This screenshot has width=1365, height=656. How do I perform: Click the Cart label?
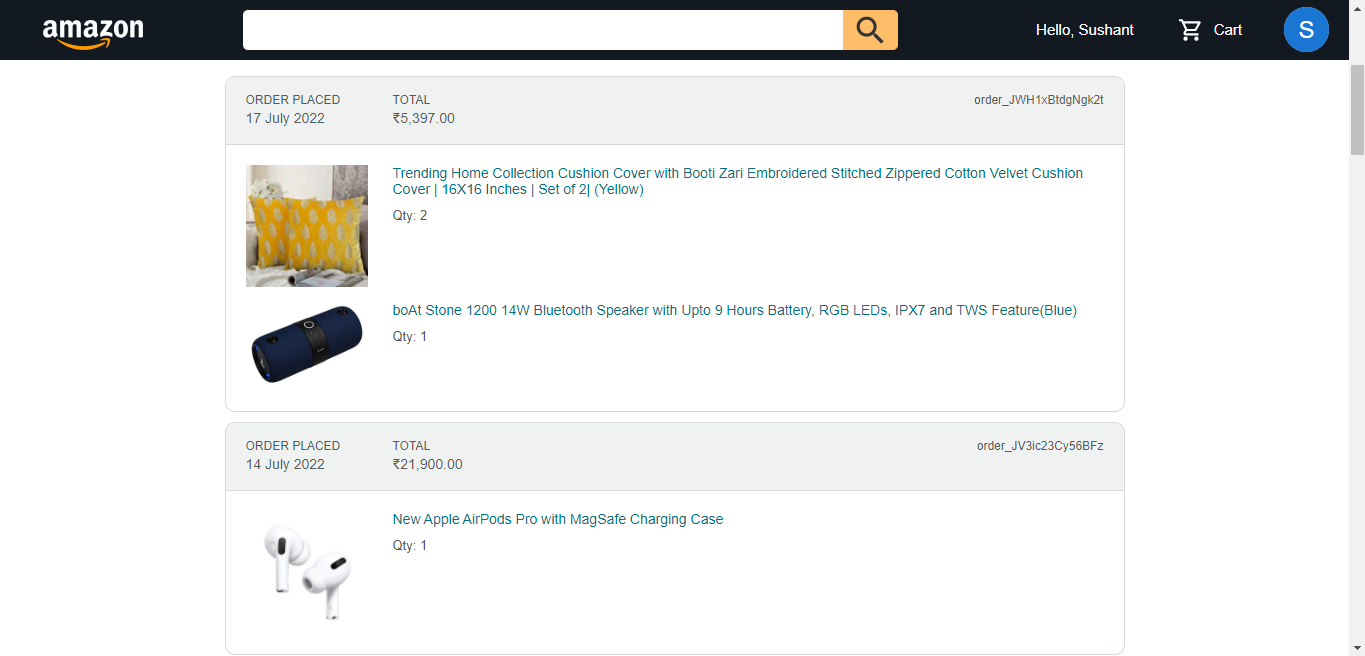coord(1228,30)
